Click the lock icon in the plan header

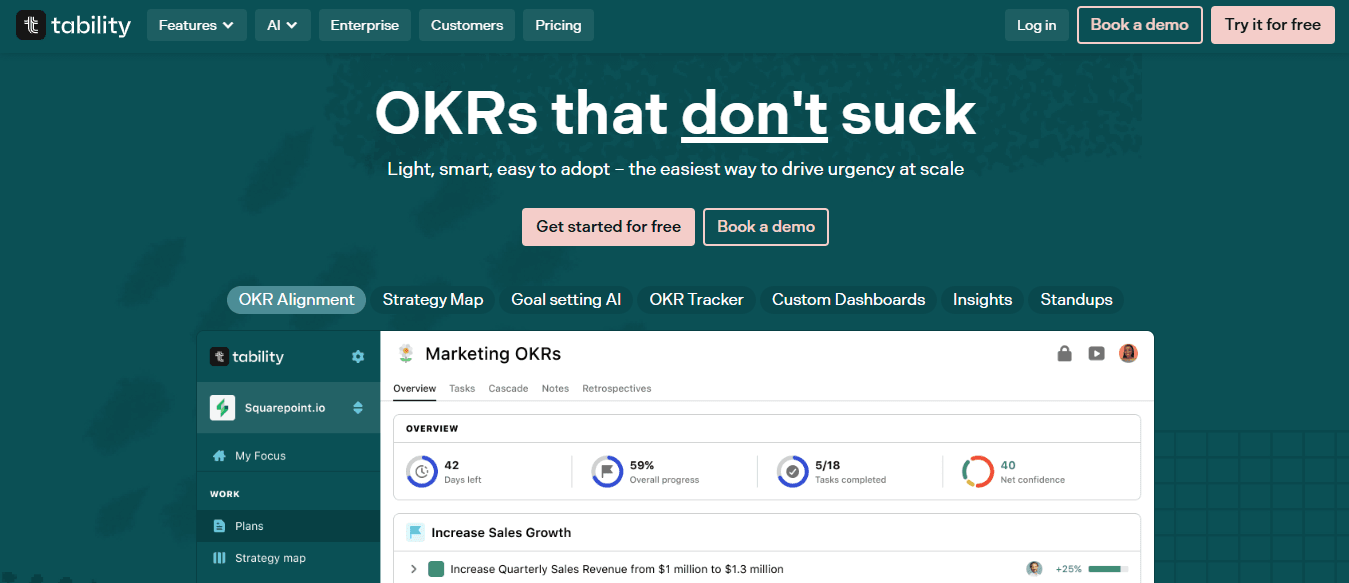[x=1065, y=353]
